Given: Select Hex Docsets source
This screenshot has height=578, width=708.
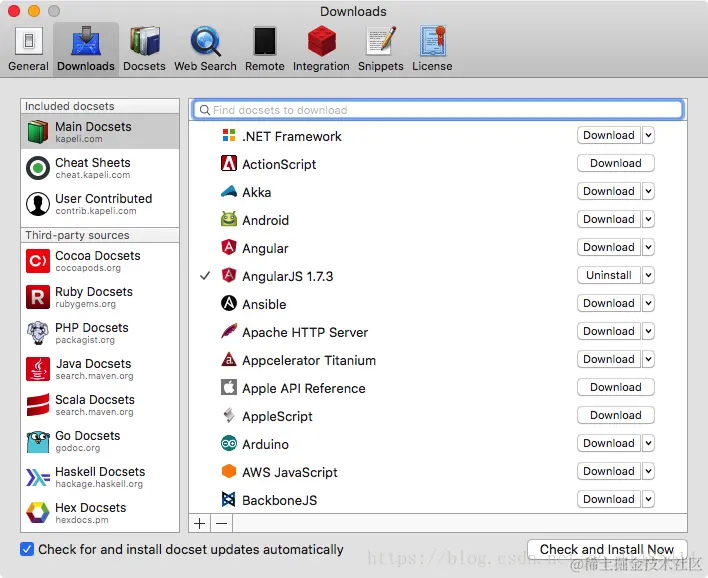Looking at the screenshot, I should click(100, 513).
